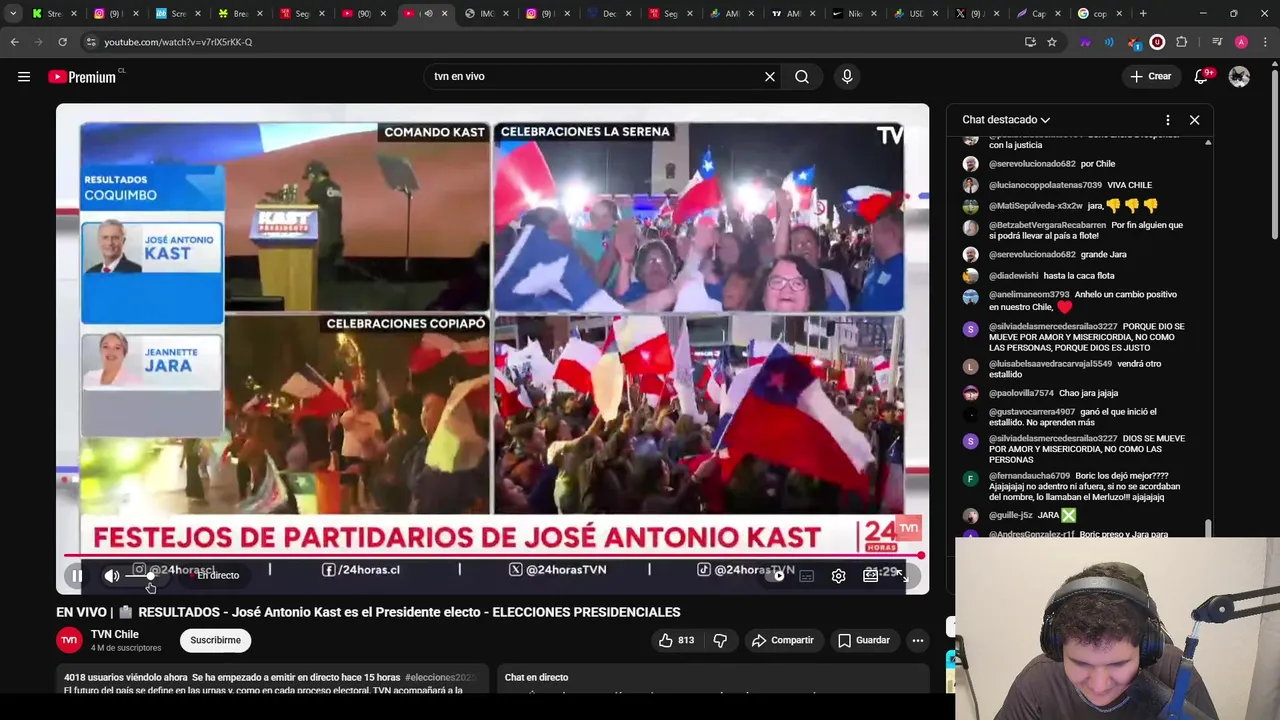Dislike the video
1280x720 pixels.
pos(720,640)
